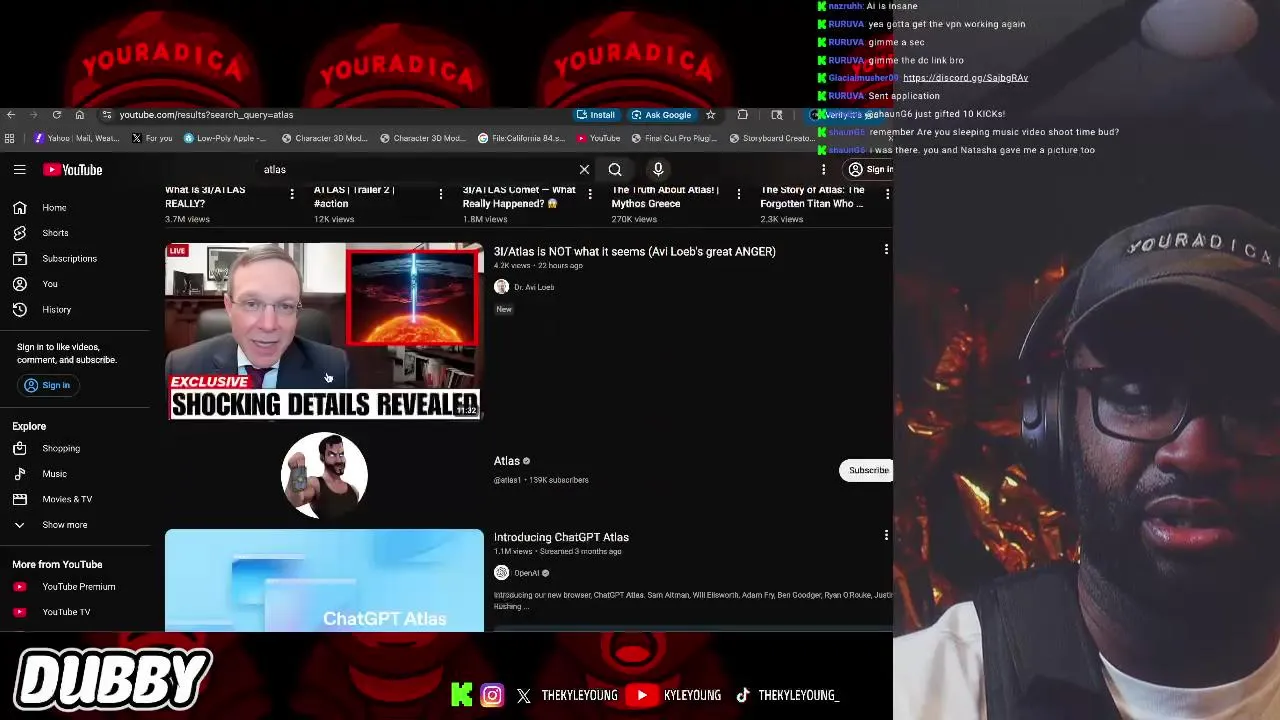This screenshot has width=1280, height=720.
Task: Subscribe to the Atlas channel
Action: click(x=866, y=470)
